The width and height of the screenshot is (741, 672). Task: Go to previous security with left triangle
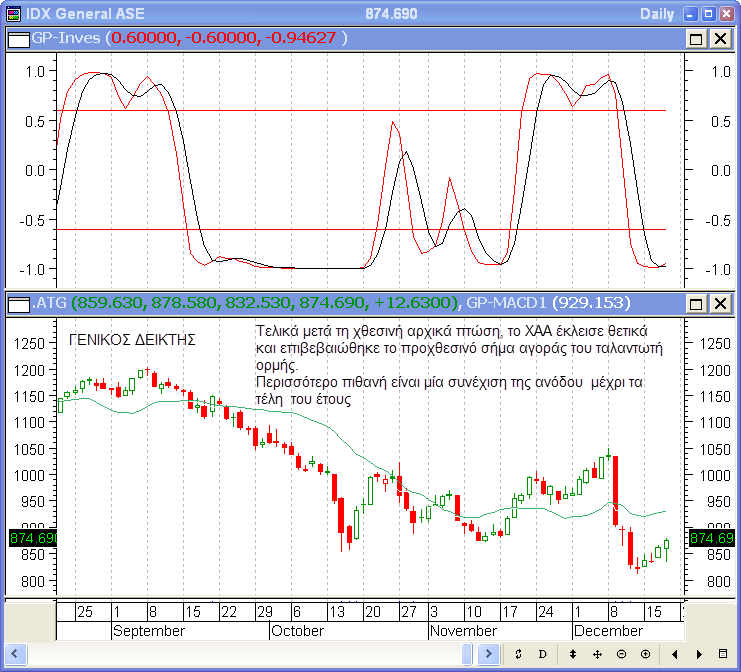pos(674,654)
